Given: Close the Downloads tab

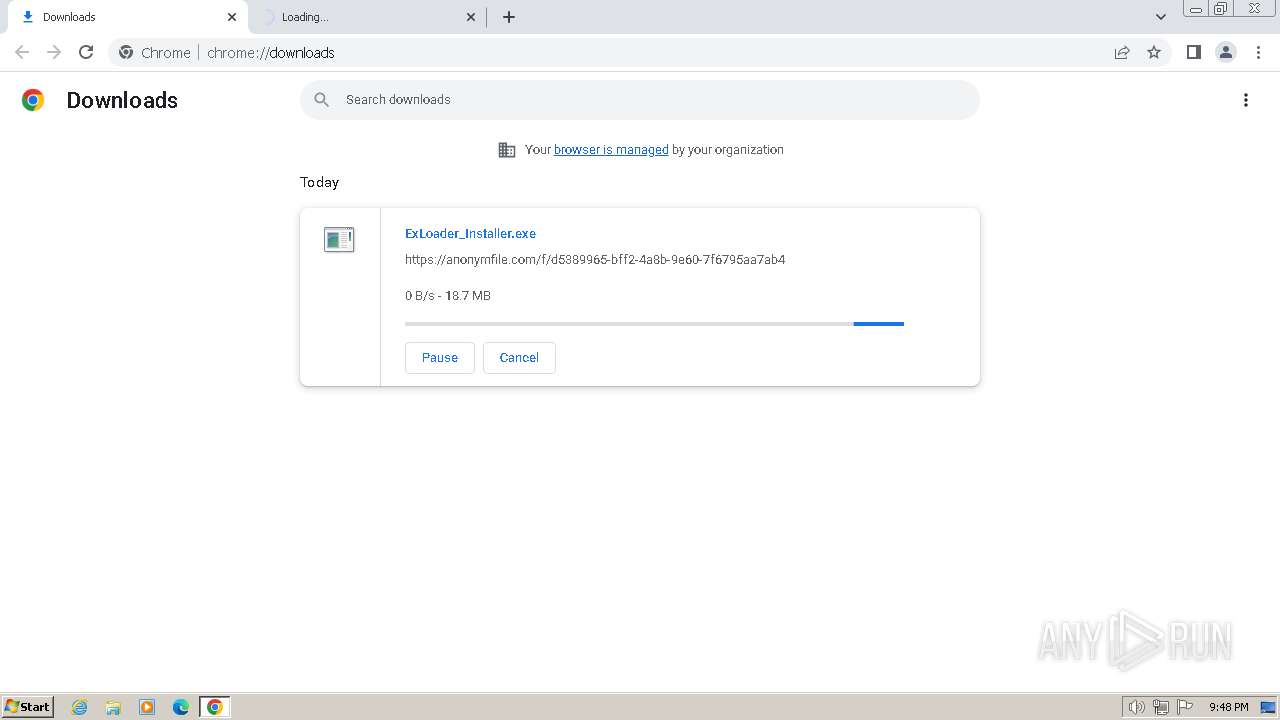Looking at the screenshot, I should coord(232,17).
